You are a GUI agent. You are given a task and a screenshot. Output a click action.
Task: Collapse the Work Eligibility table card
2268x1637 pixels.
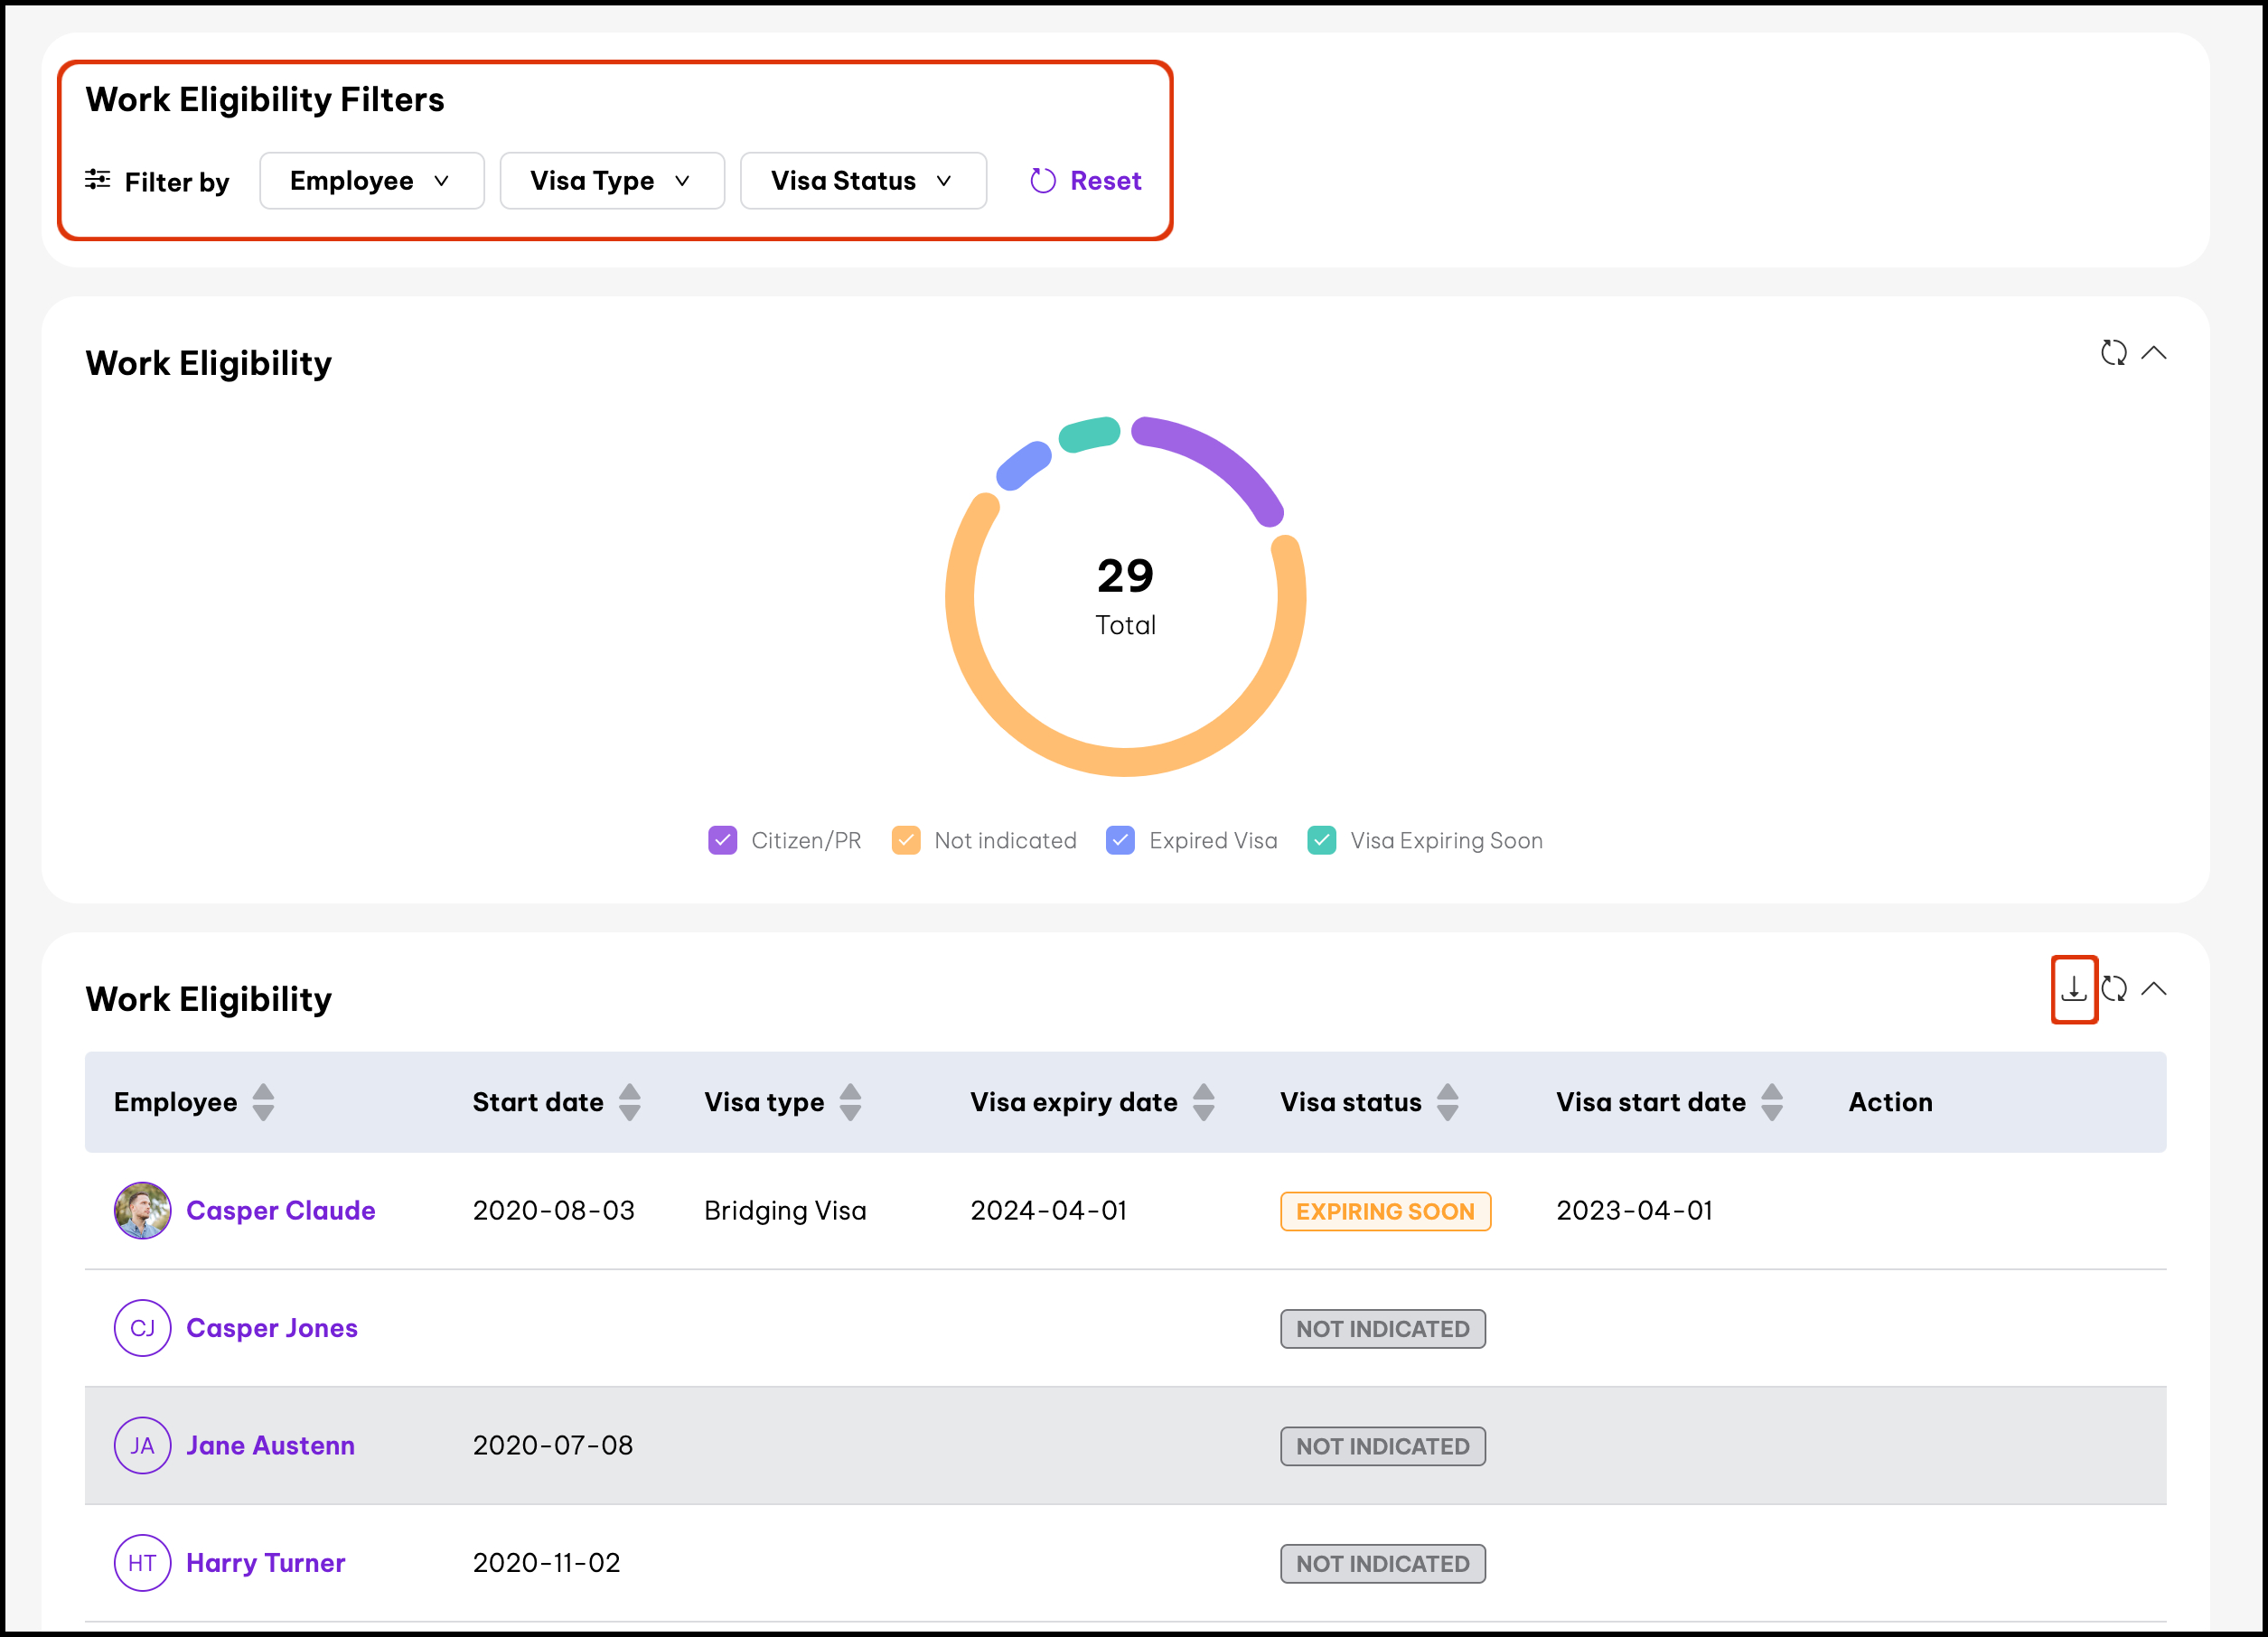click(x=2154, y=989)
